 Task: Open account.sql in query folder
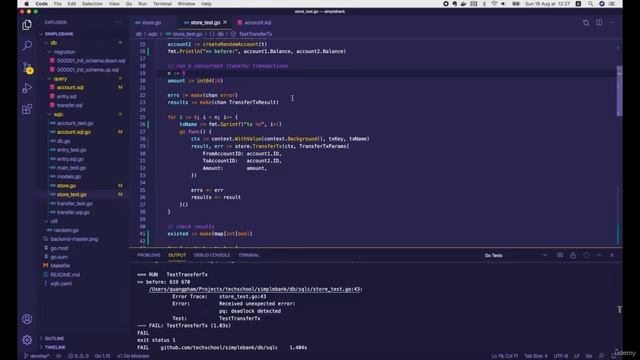tap(70, 87)
